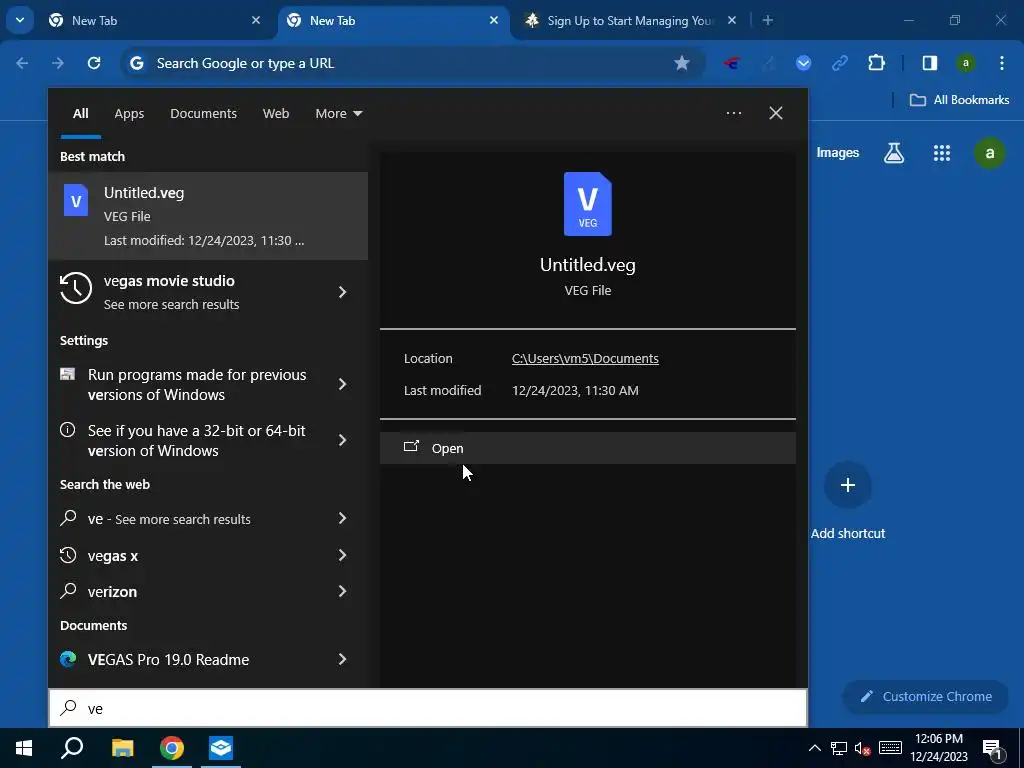Switch to the Apps search filter tab
Image resolution: width=1024 pixels, height=768 pixels.
[129, 113]
